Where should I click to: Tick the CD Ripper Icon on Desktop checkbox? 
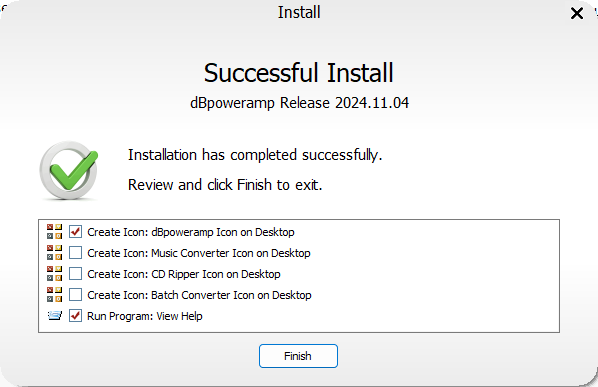76,273
